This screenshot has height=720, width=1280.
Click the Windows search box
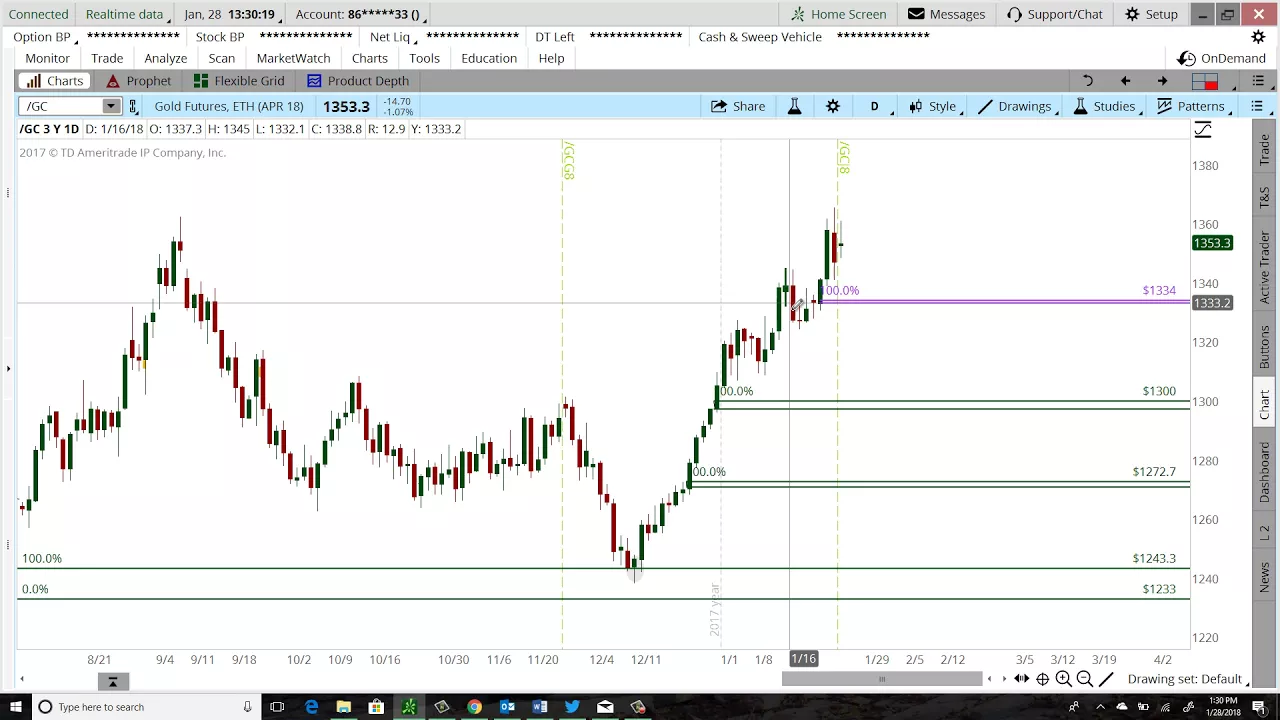coord(144,707)
